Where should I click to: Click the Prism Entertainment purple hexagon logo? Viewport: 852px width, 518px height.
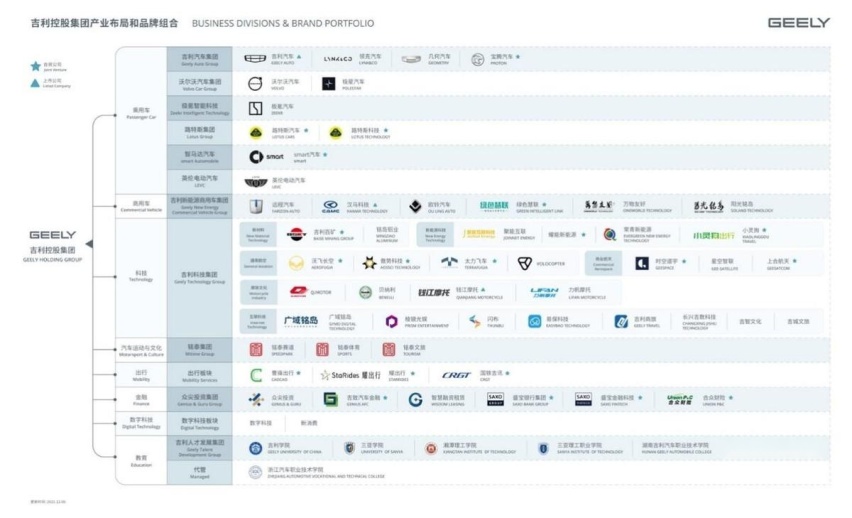point(391,321)
